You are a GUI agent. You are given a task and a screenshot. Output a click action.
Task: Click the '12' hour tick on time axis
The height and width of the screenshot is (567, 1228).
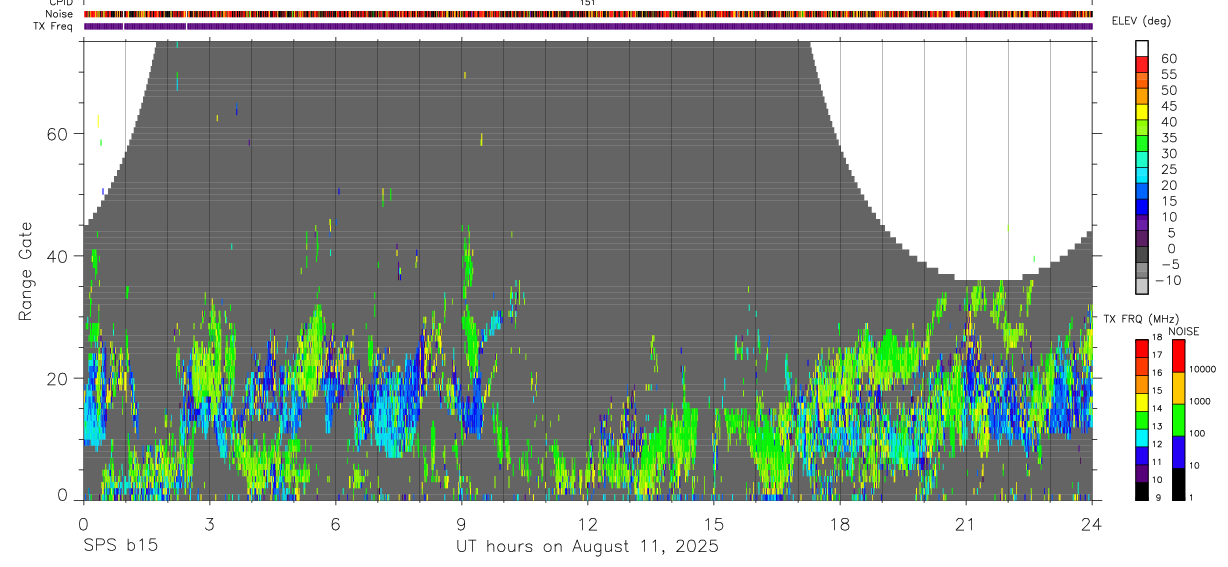point(588,523)
